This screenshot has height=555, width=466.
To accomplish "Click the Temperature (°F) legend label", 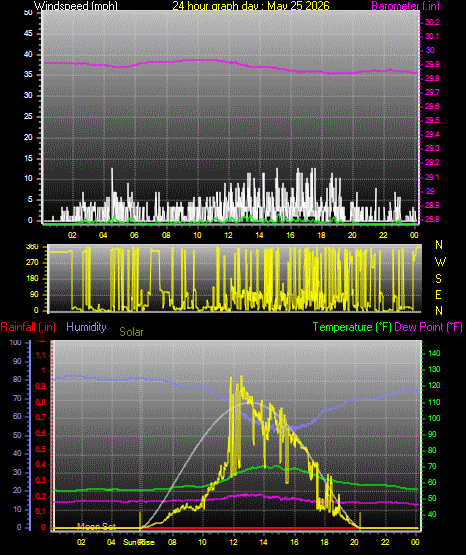I will point(352,327).
